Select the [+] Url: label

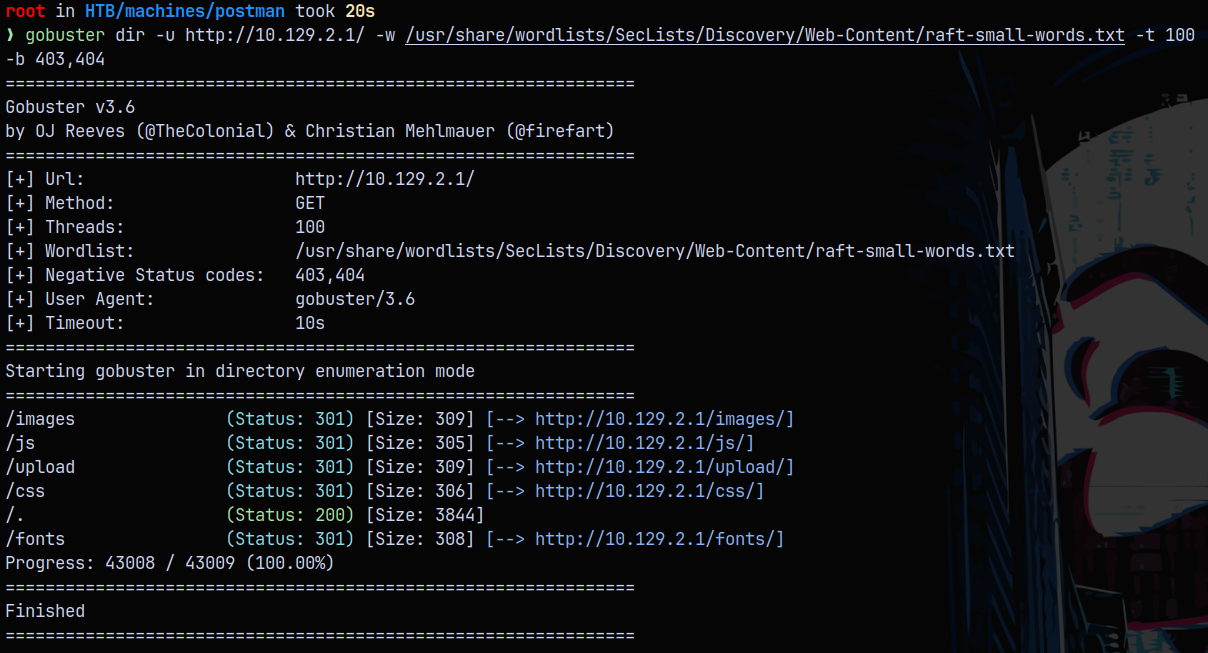point(45,179)
